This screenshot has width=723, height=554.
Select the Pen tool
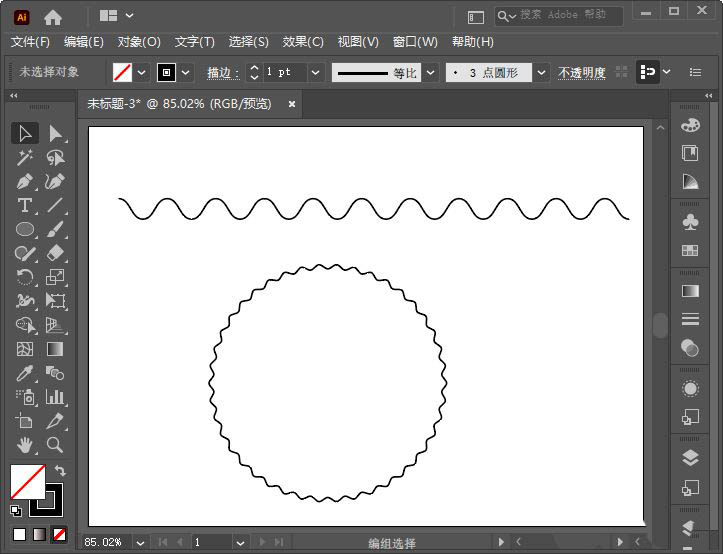click(x=25, y=181)
